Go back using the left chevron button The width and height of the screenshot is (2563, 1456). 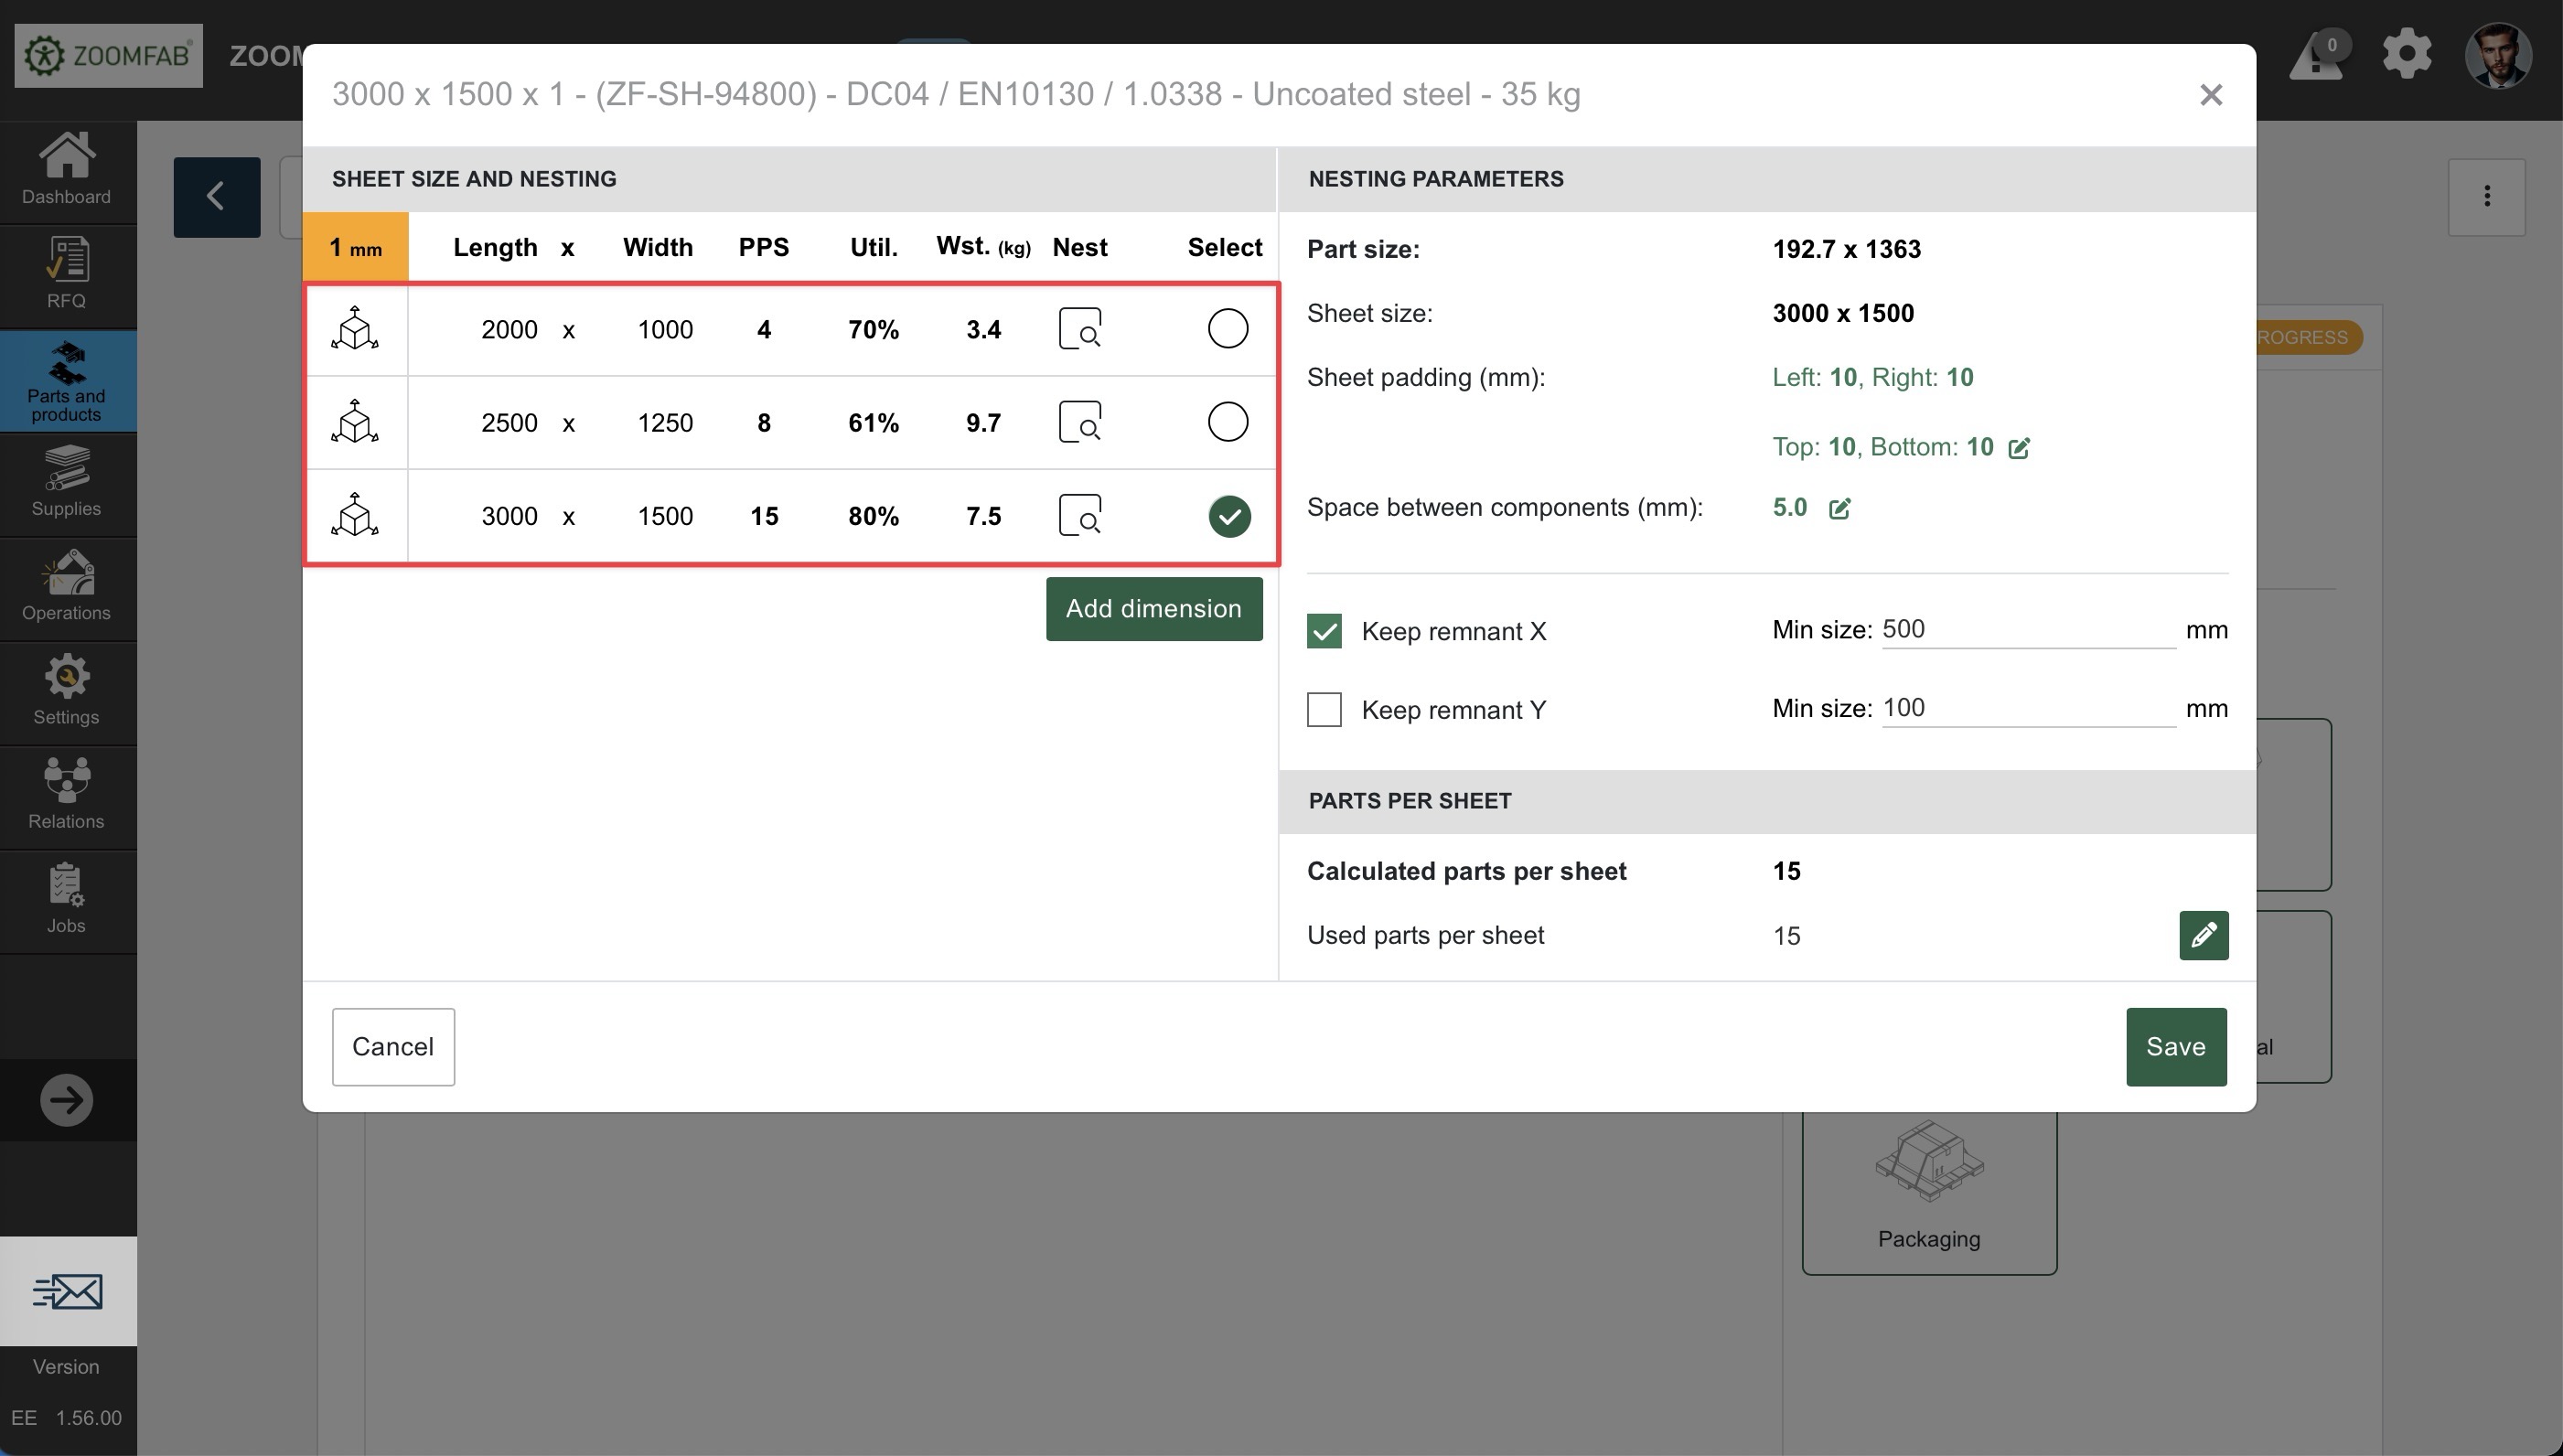(x=216, y=196)
